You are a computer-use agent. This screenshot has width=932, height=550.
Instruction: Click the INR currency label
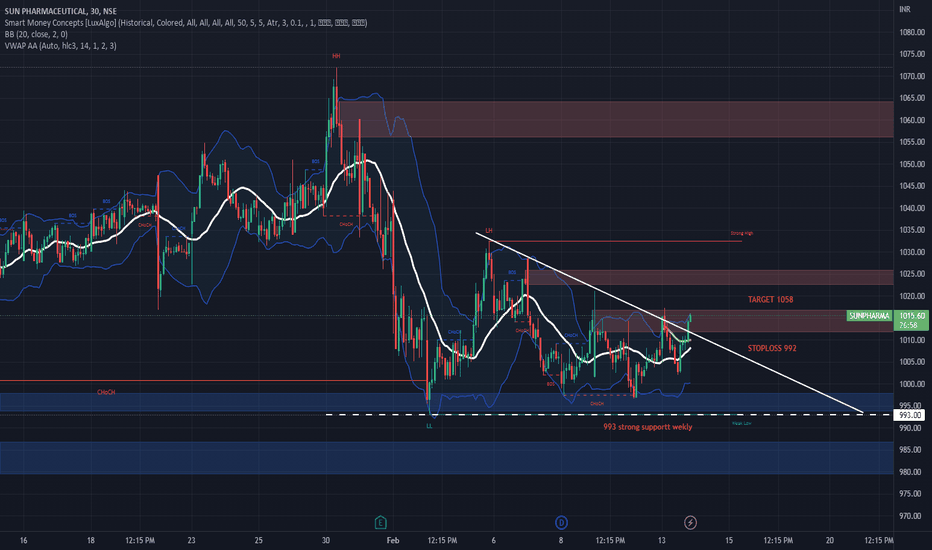tap(905, 9)
